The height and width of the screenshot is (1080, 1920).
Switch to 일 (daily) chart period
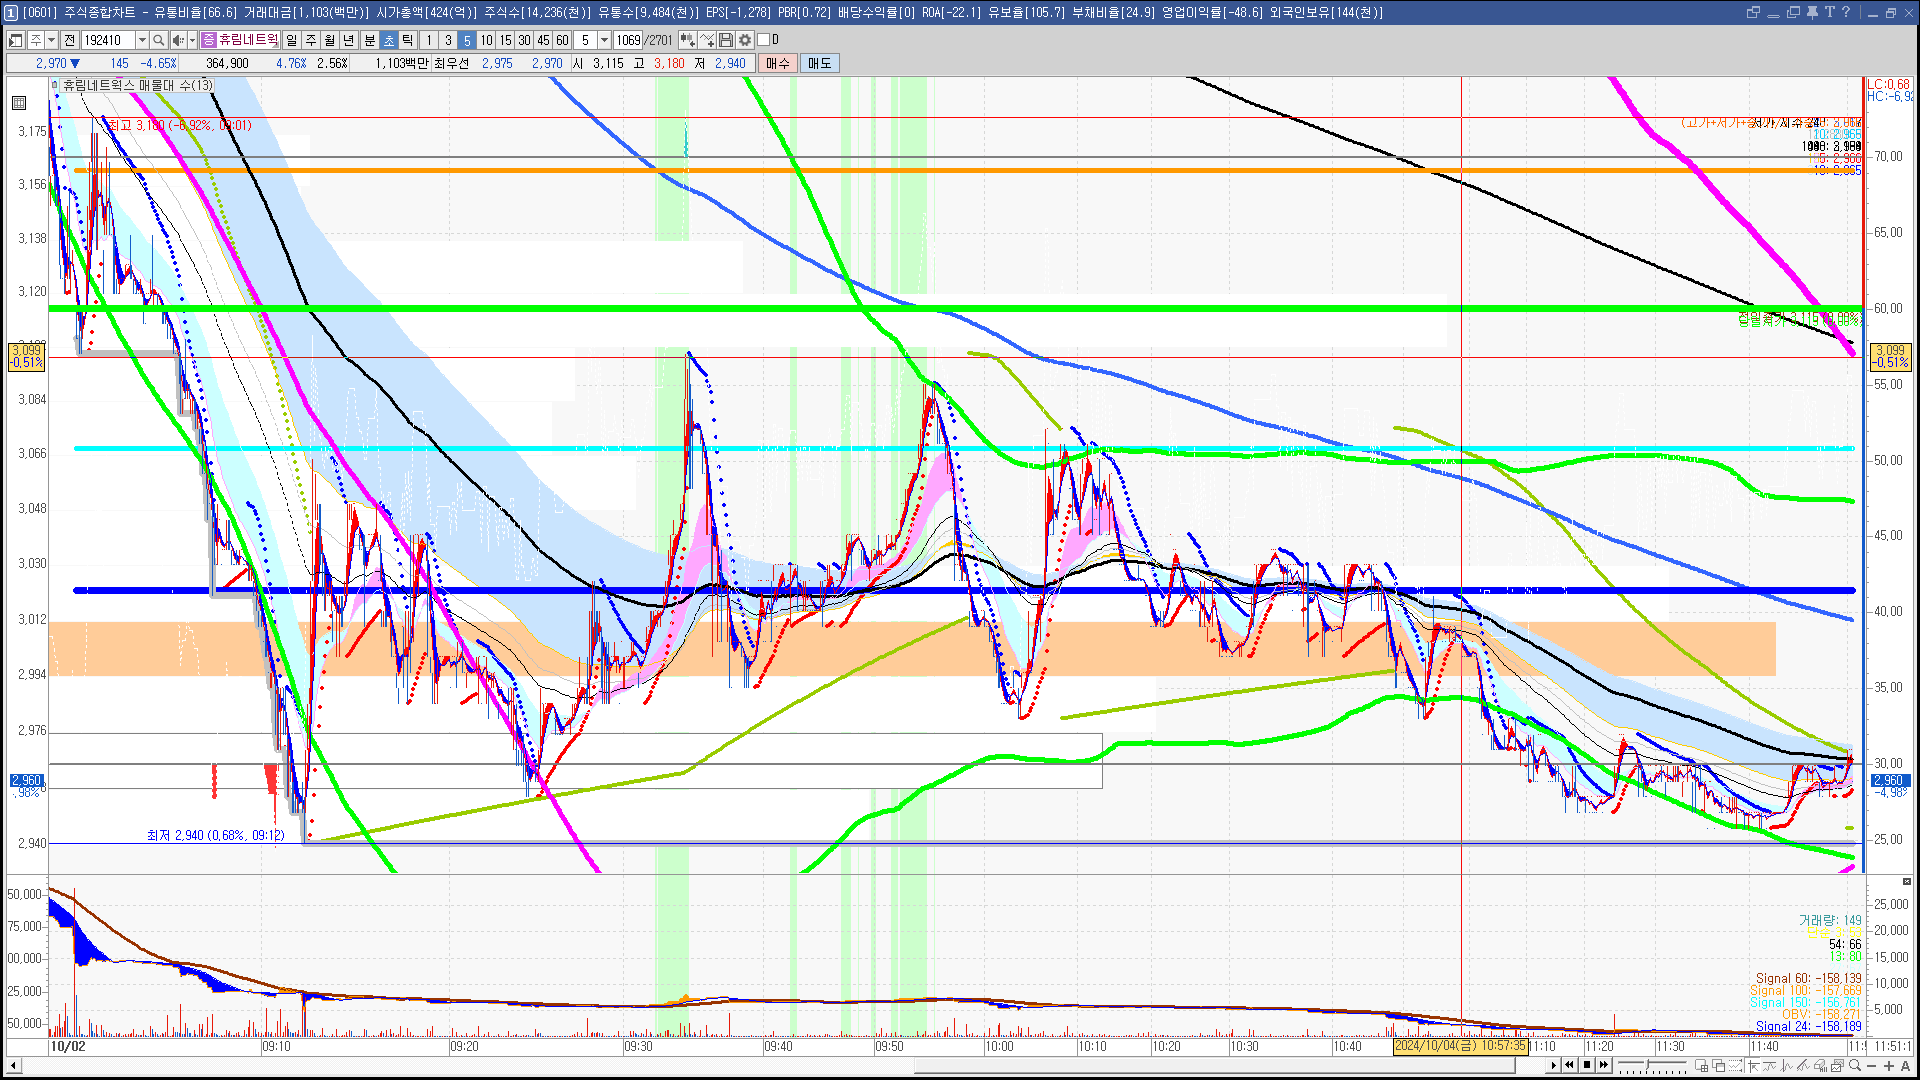coord(291,40)
